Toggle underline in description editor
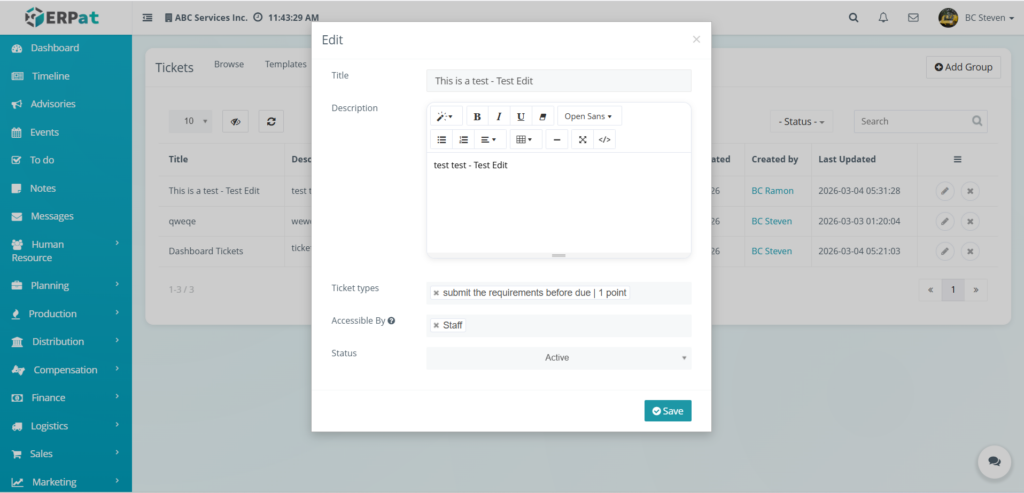This screenshot has width=1024, height=493. pos(520,116)
